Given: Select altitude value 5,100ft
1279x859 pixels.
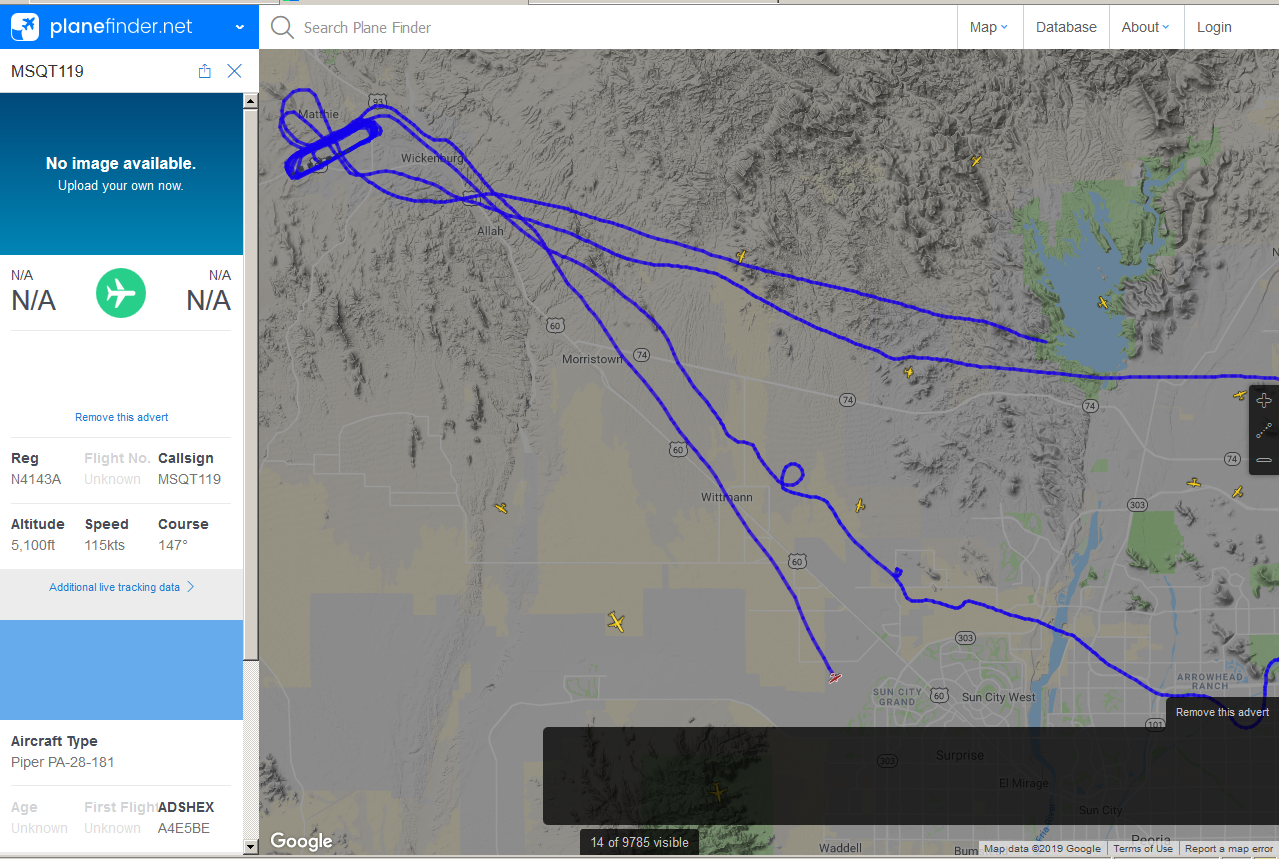Looking at the screenshot, I should click(38, 545).
